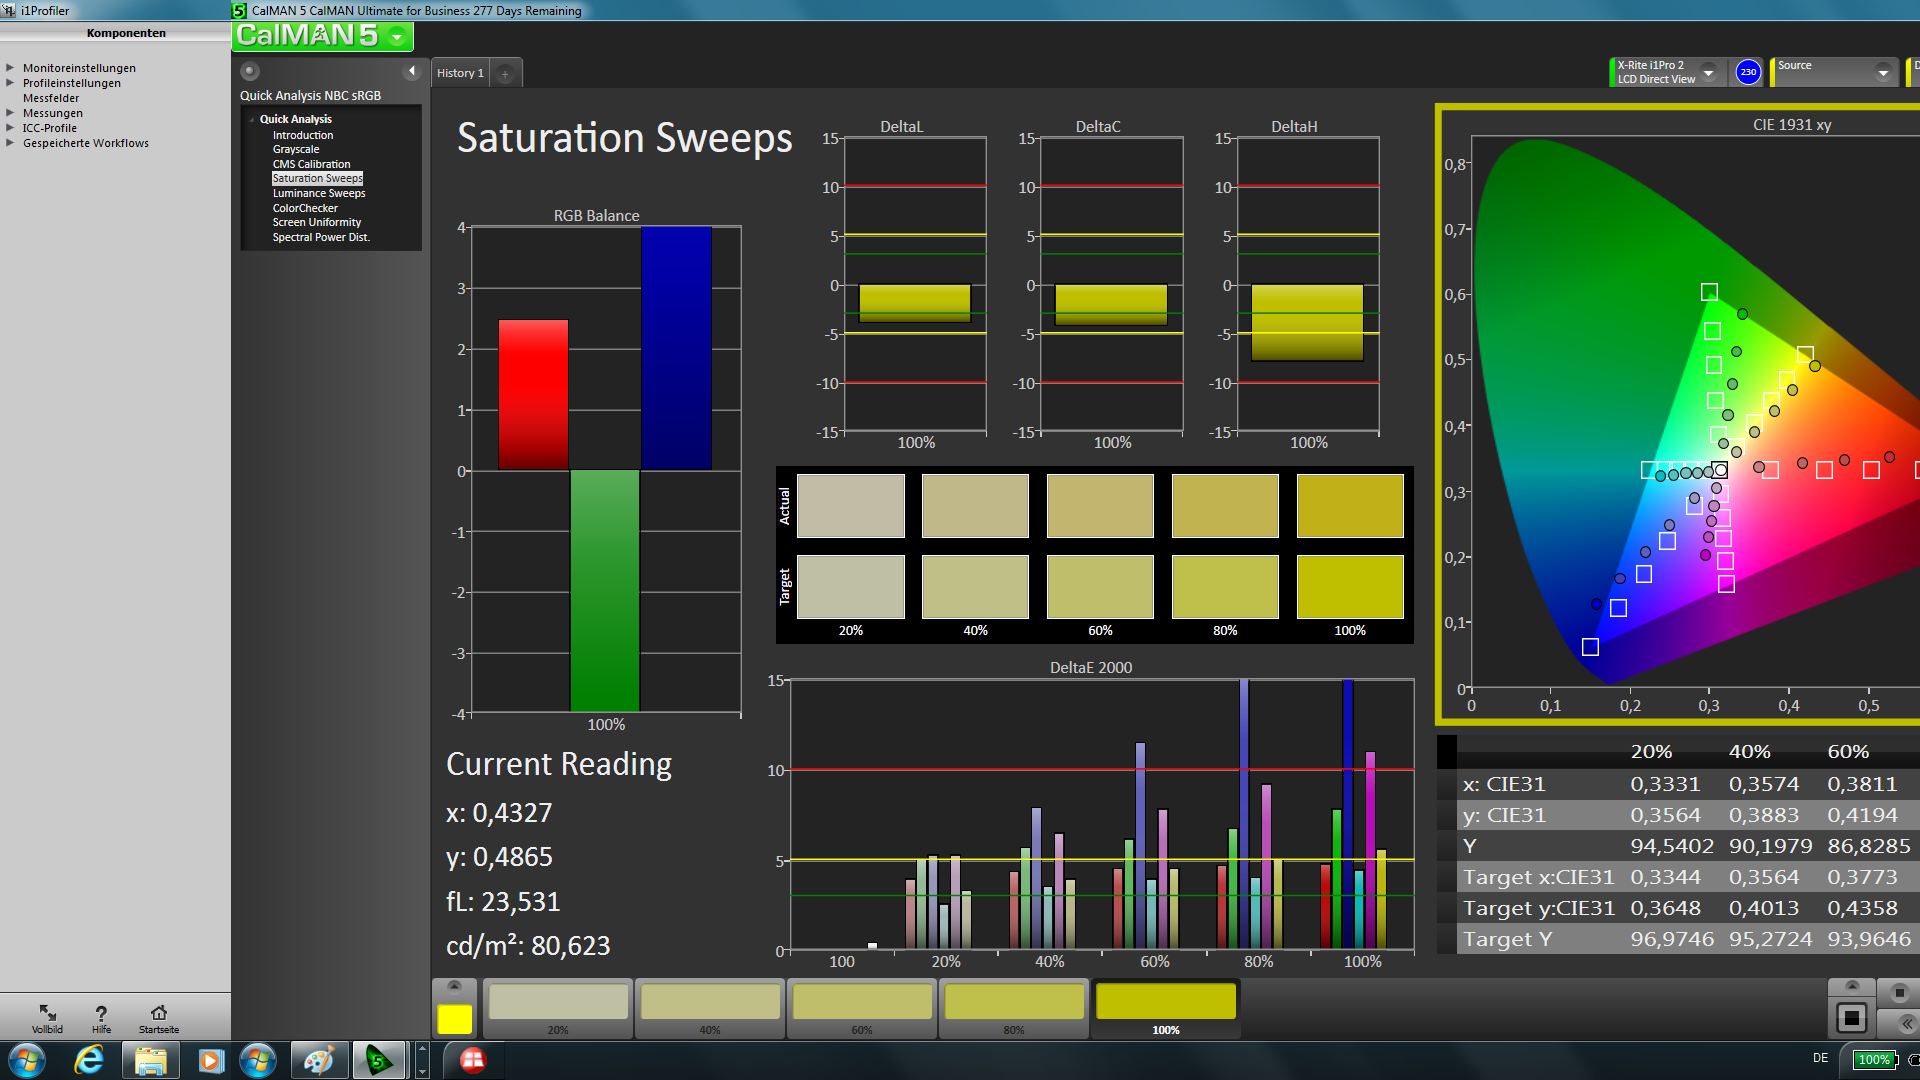Expand ICC-Profile in i1Profiler

[x=10, y=128]
